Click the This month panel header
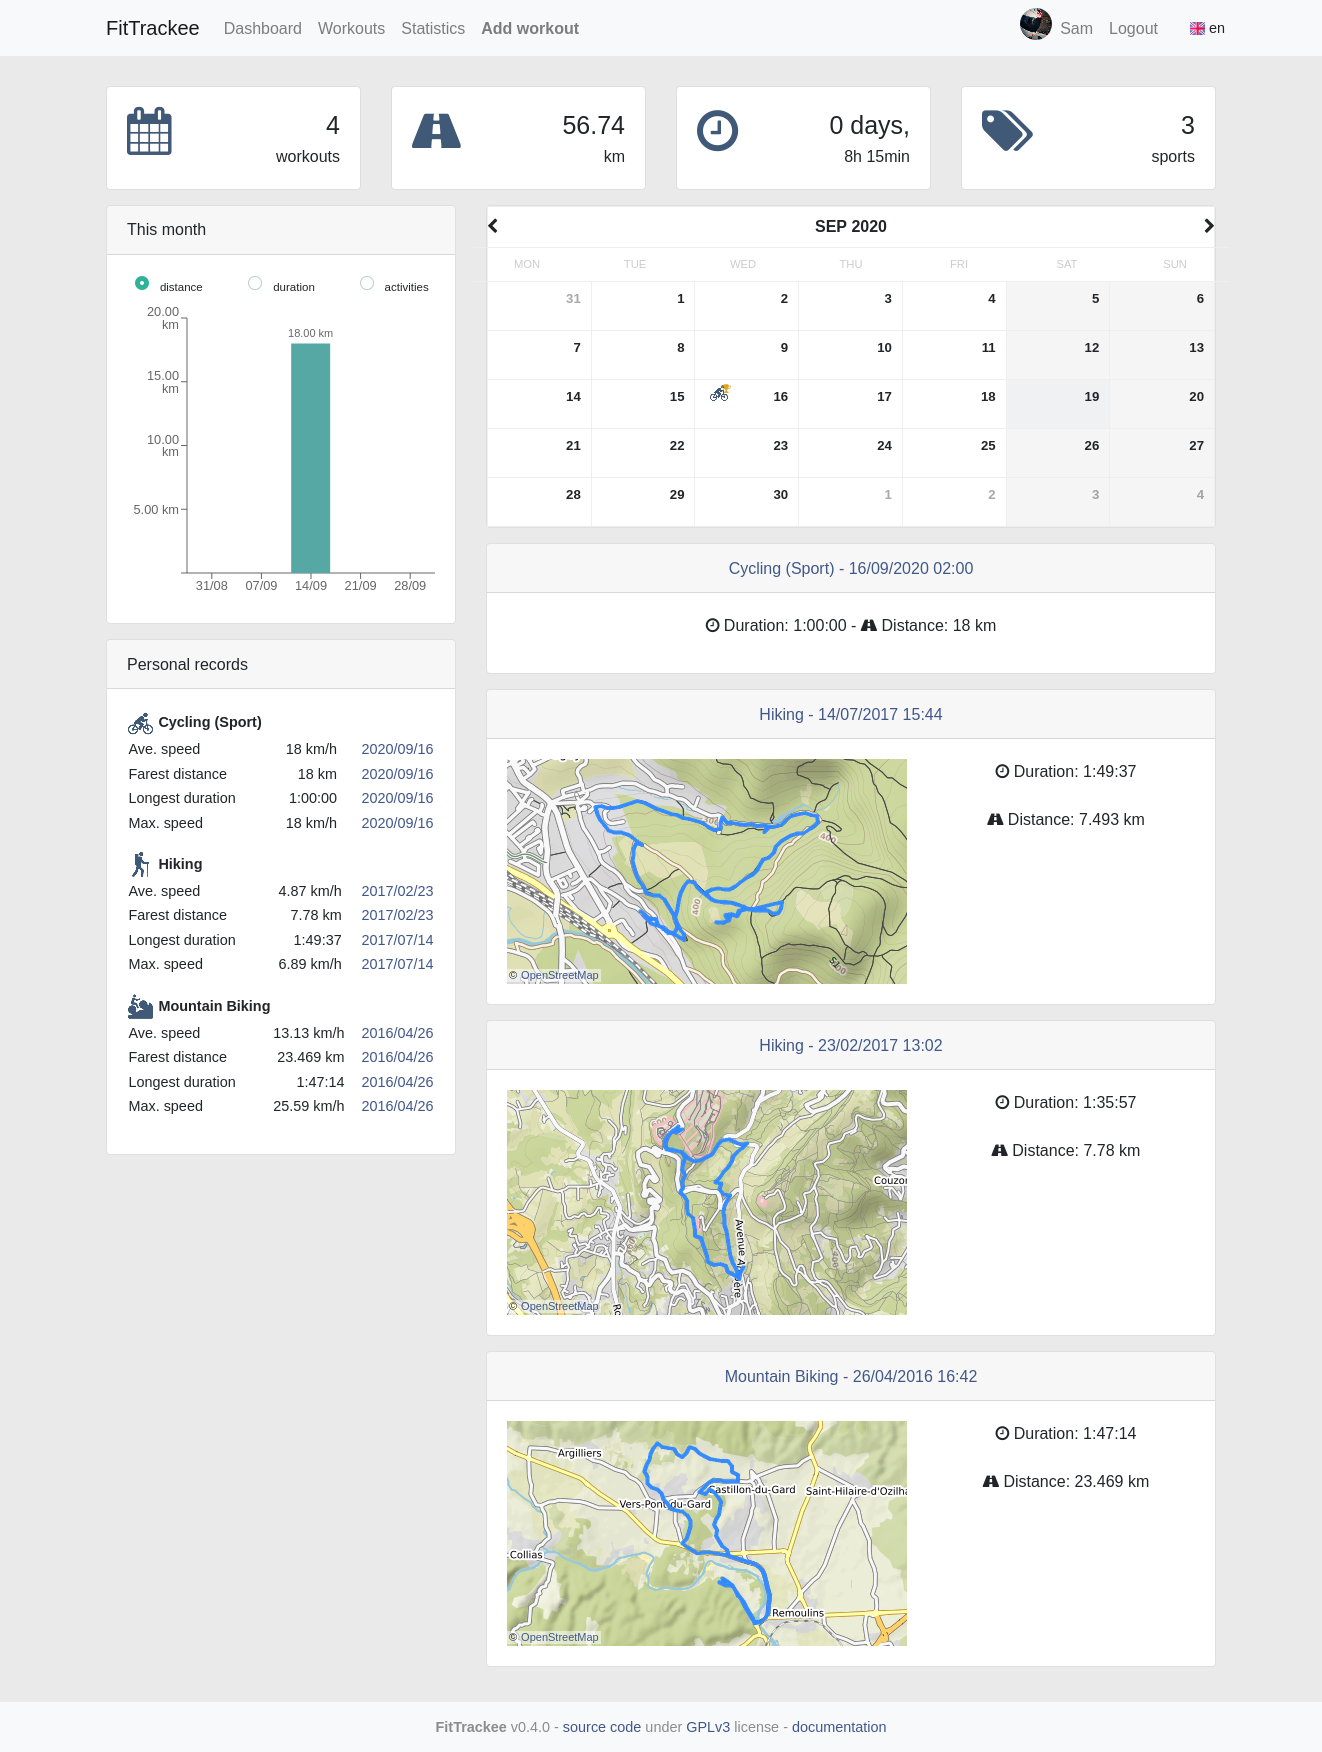Image resolution: width=1322 pixels, height=1752 pixels. pos(281,230)
